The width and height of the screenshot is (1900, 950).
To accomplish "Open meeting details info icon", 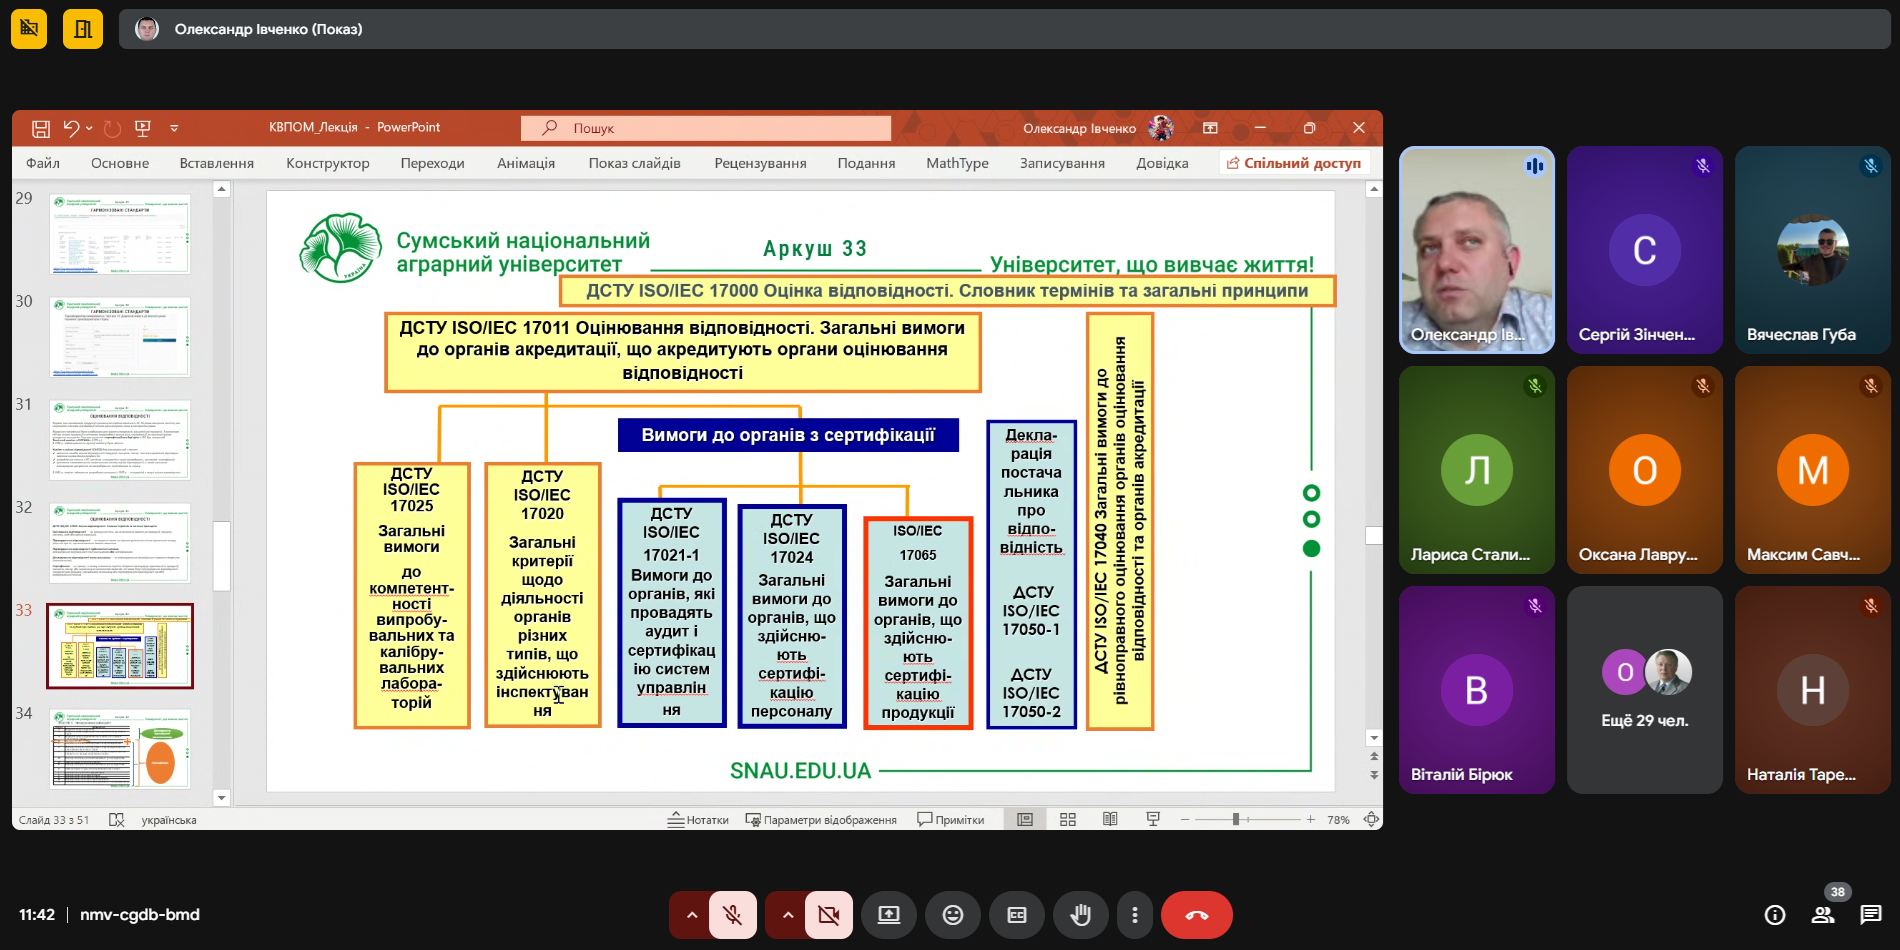I will click(1775, 915).
